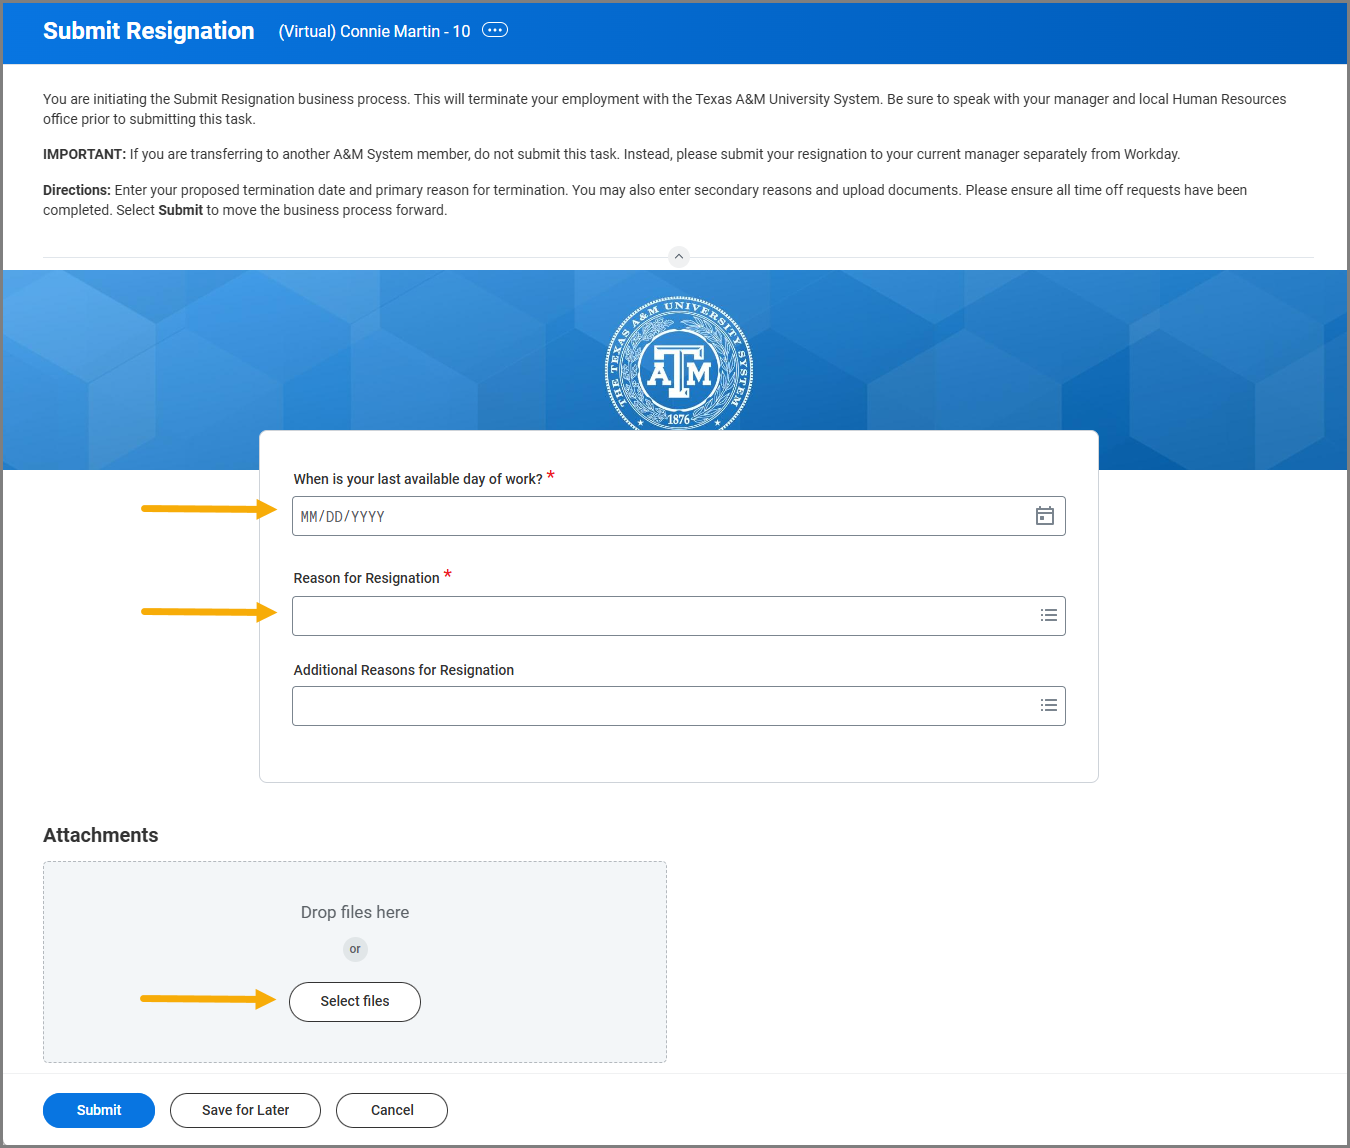This screenshot has width=1350, height=1148.
Task: Click the Drop files here text
Action: (x=355, y=912)
